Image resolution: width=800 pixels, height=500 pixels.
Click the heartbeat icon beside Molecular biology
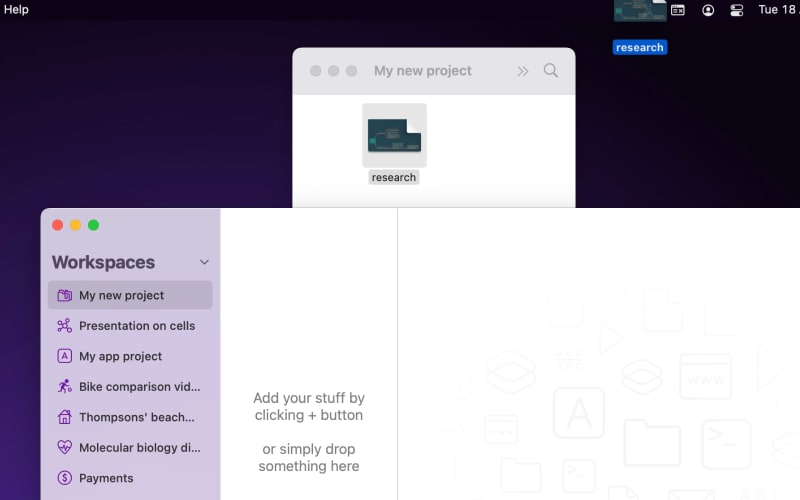point(64,447)
